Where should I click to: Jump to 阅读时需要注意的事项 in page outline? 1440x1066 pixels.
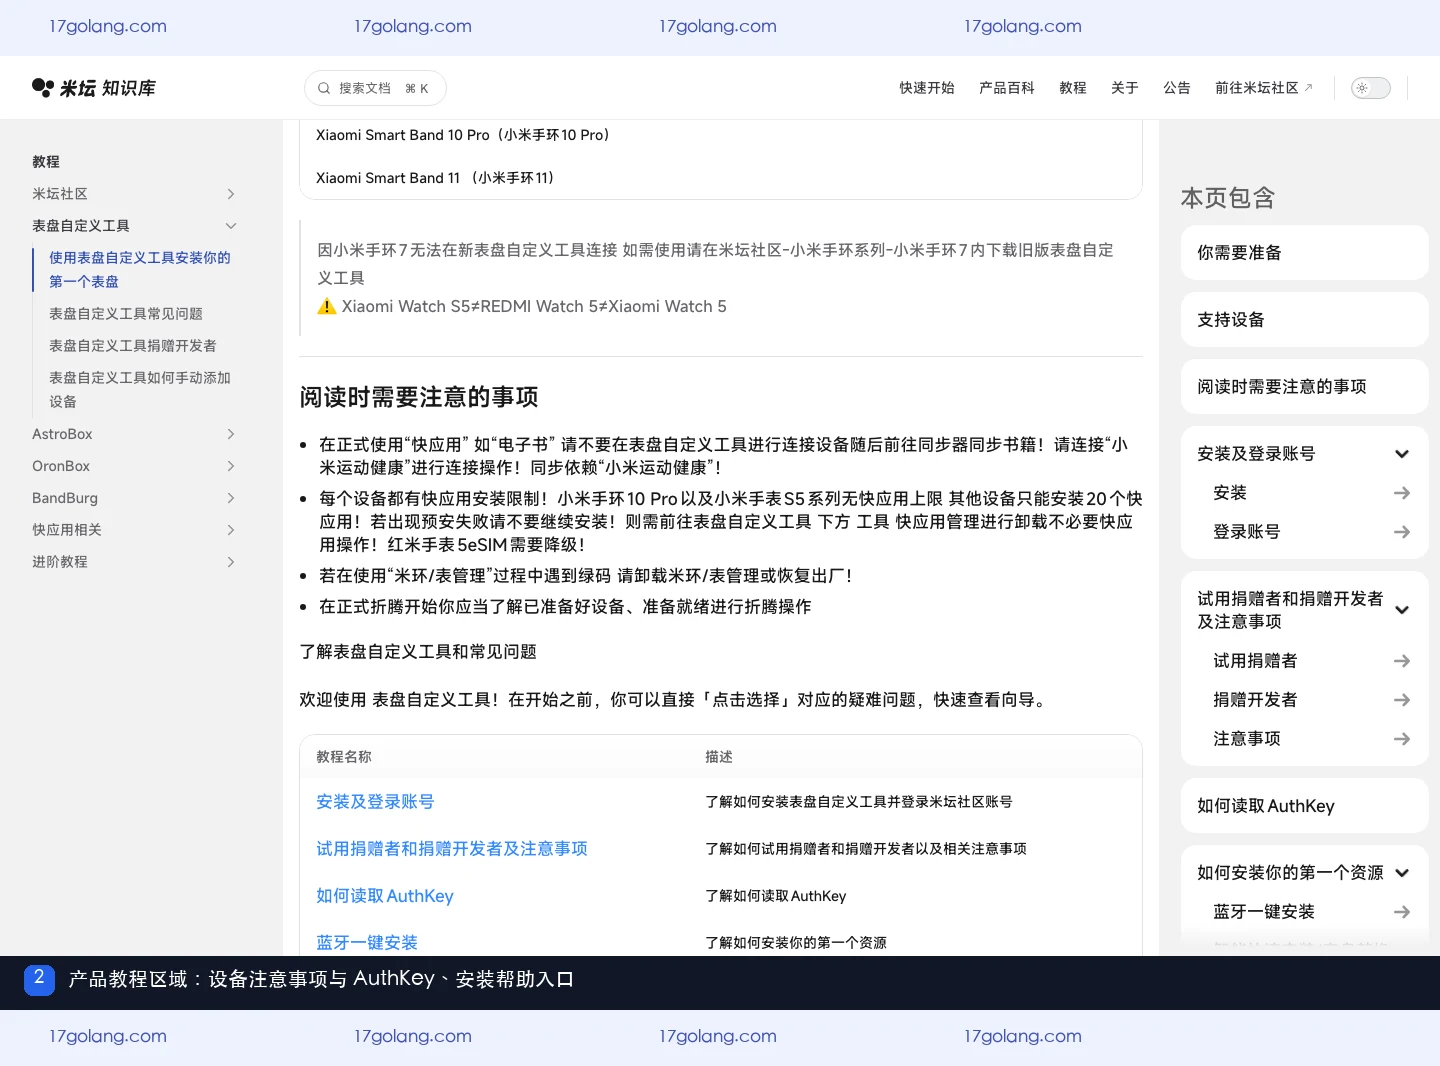[1304, 387]
